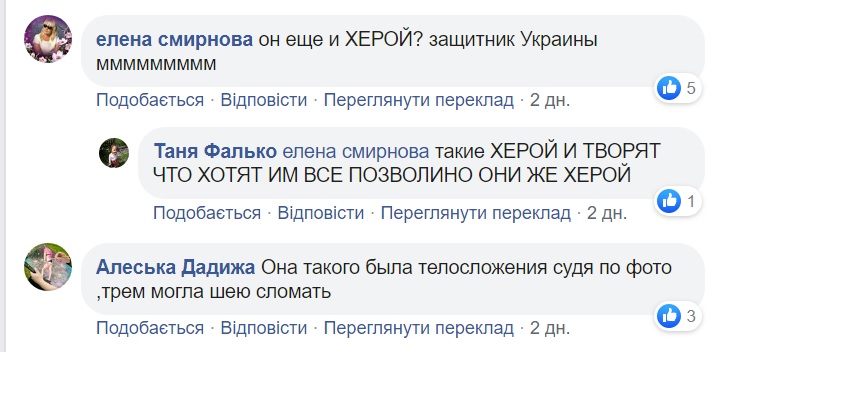The width and height of the screenshot is (857, 407).
Task: Click the like reaction icon with 3 likes
Action: click(669, 317)
